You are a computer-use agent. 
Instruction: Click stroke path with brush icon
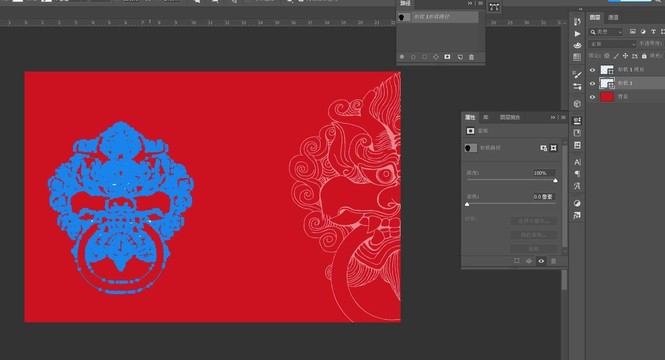coord(414,57)
